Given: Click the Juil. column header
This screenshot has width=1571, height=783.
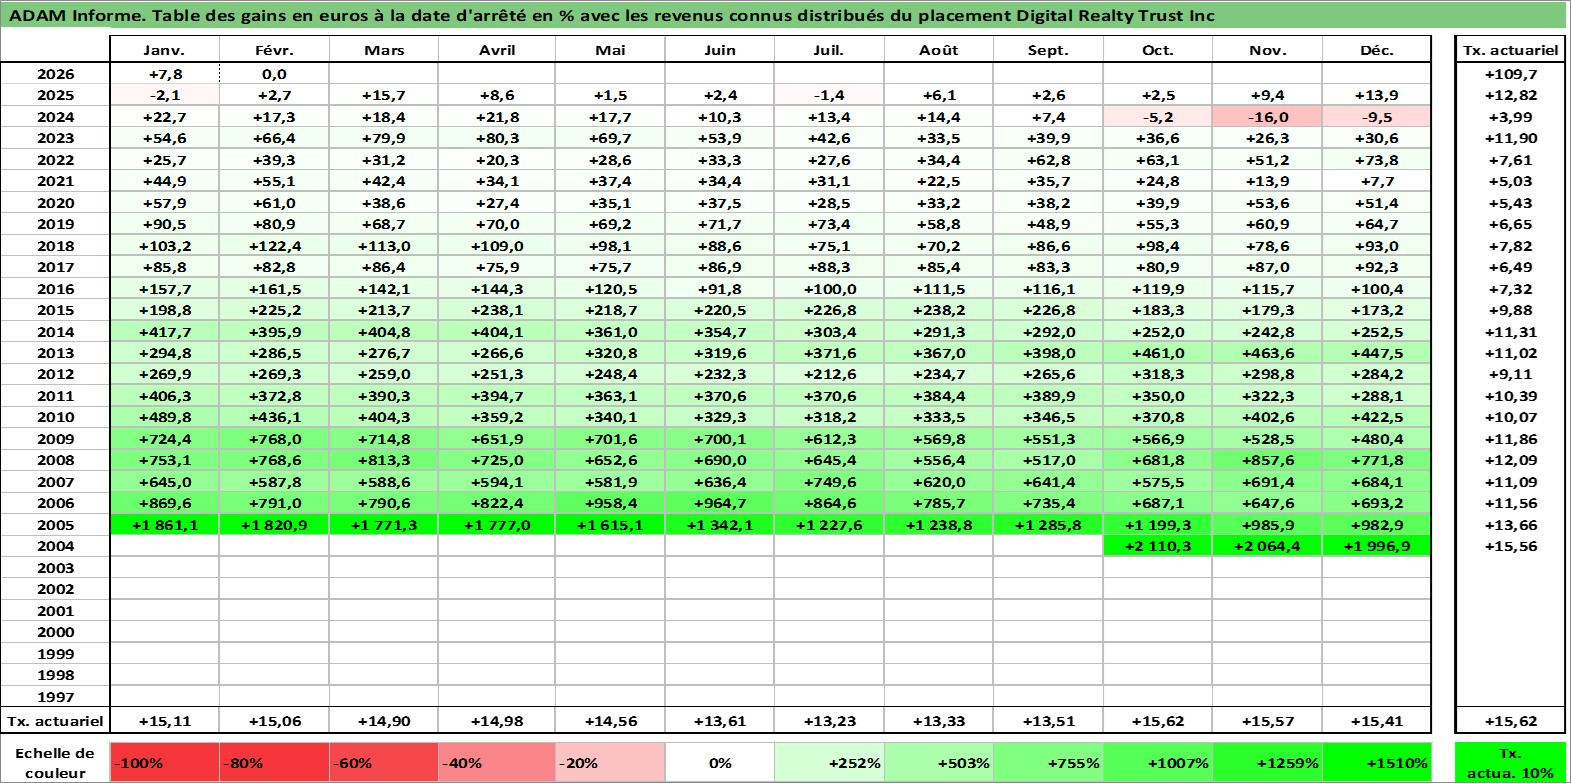Looking at the screenshot, I should click(x=829, y=50).
